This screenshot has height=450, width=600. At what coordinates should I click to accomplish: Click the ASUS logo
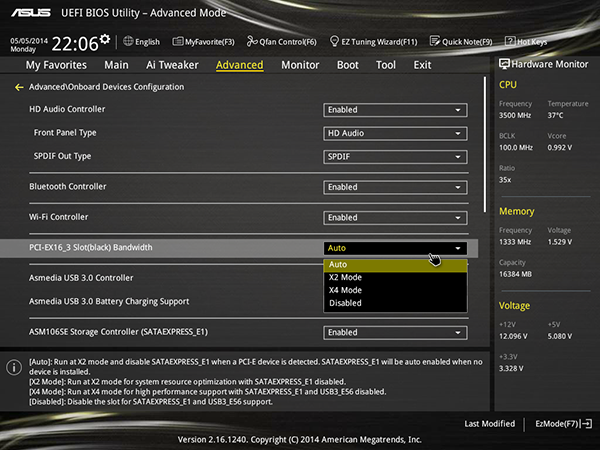point(31,13)
